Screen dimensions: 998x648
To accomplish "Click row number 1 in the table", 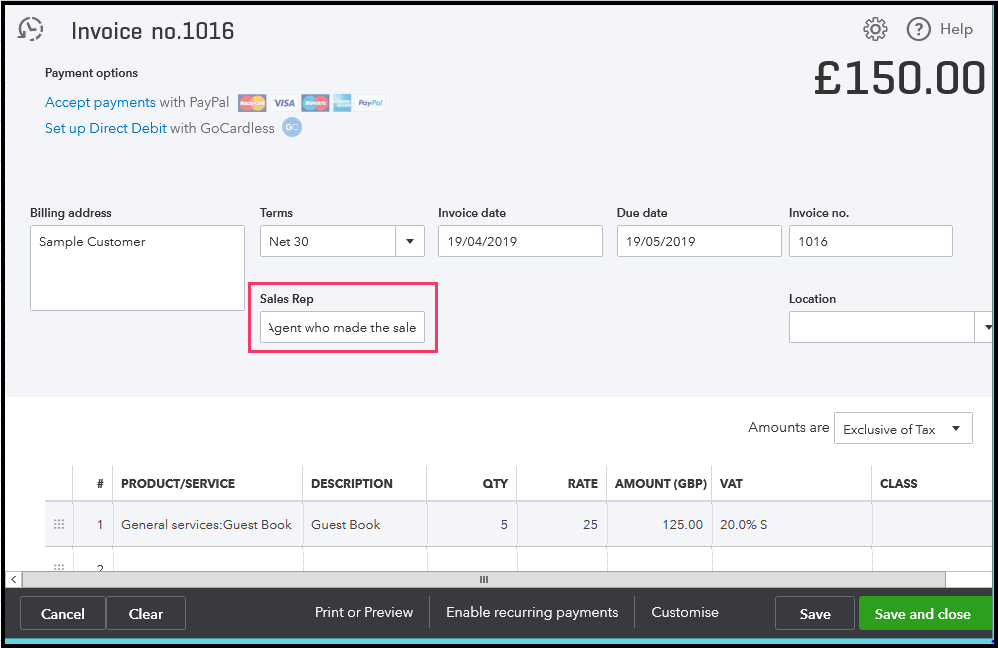I will tap(100, 525).
